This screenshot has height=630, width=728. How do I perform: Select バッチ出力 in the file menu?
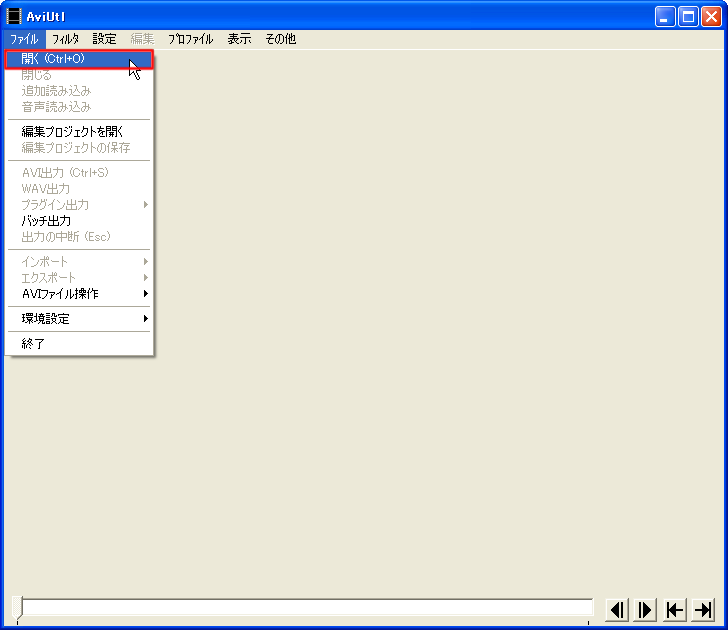(46, 220)
